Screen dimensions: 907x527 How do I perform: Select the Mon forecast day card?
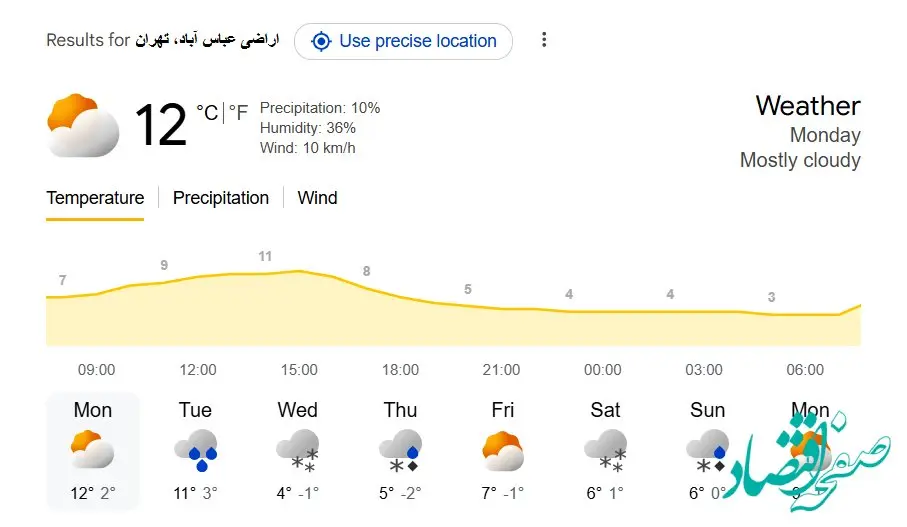click(93, 450)
